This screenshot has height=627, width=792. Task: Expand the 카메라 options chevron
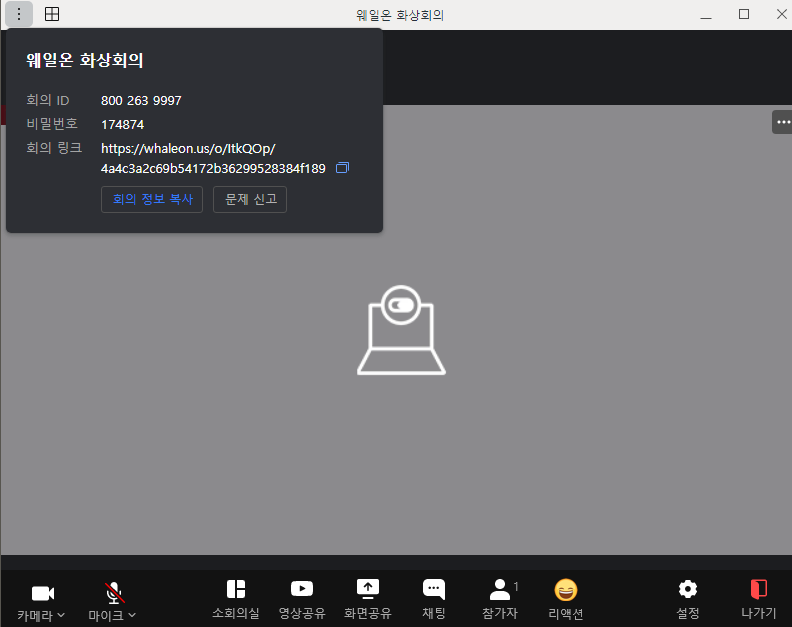pyautogui.click(x=61, y=615)
